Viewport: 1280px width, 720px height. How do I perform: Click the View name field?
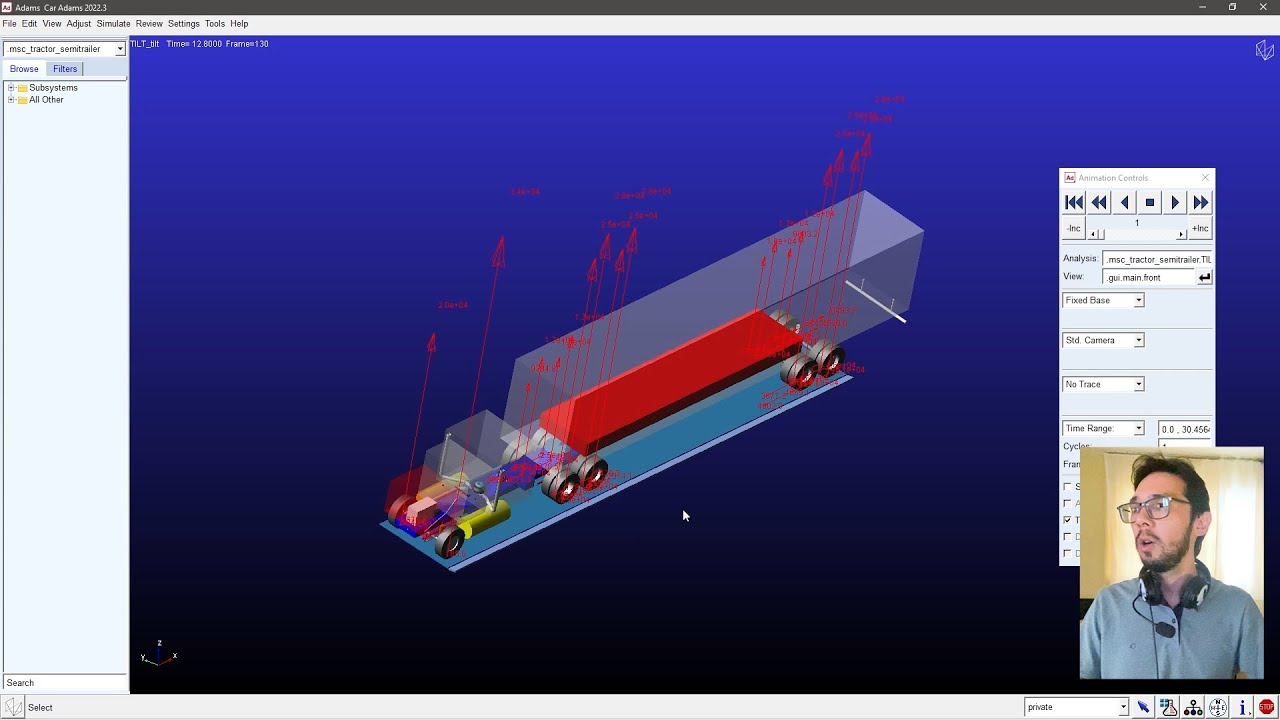coord(1148,277)
